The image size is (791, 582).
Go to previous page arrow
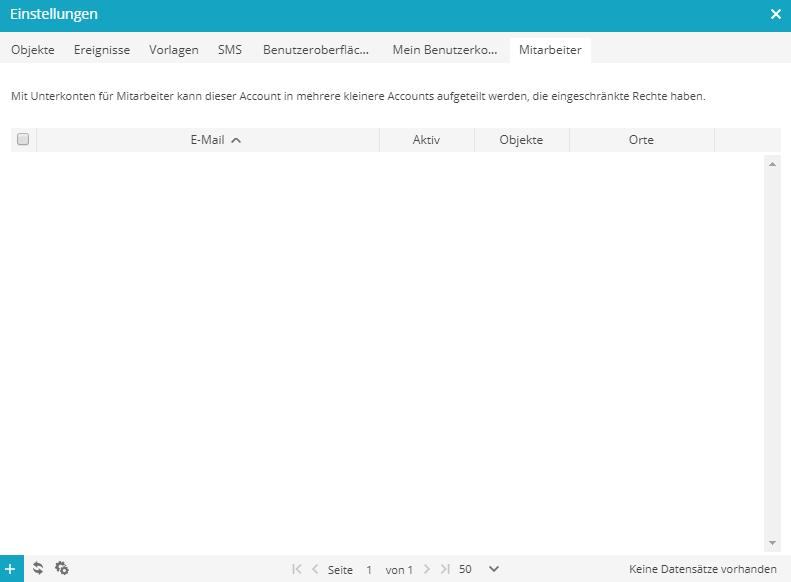315,569
